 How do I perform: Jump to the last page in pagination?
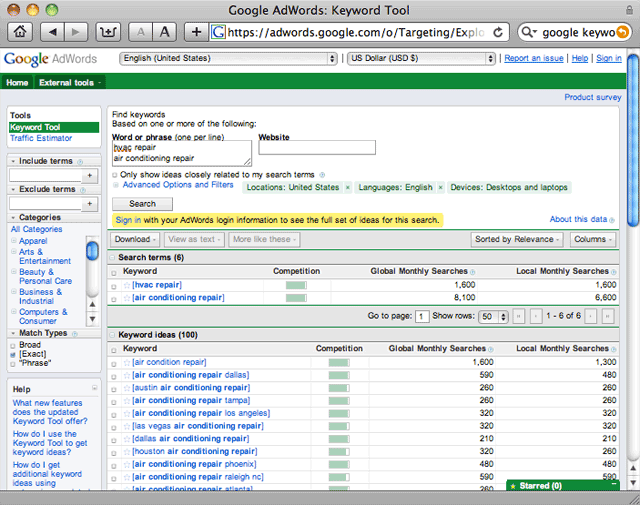(608, 316)
